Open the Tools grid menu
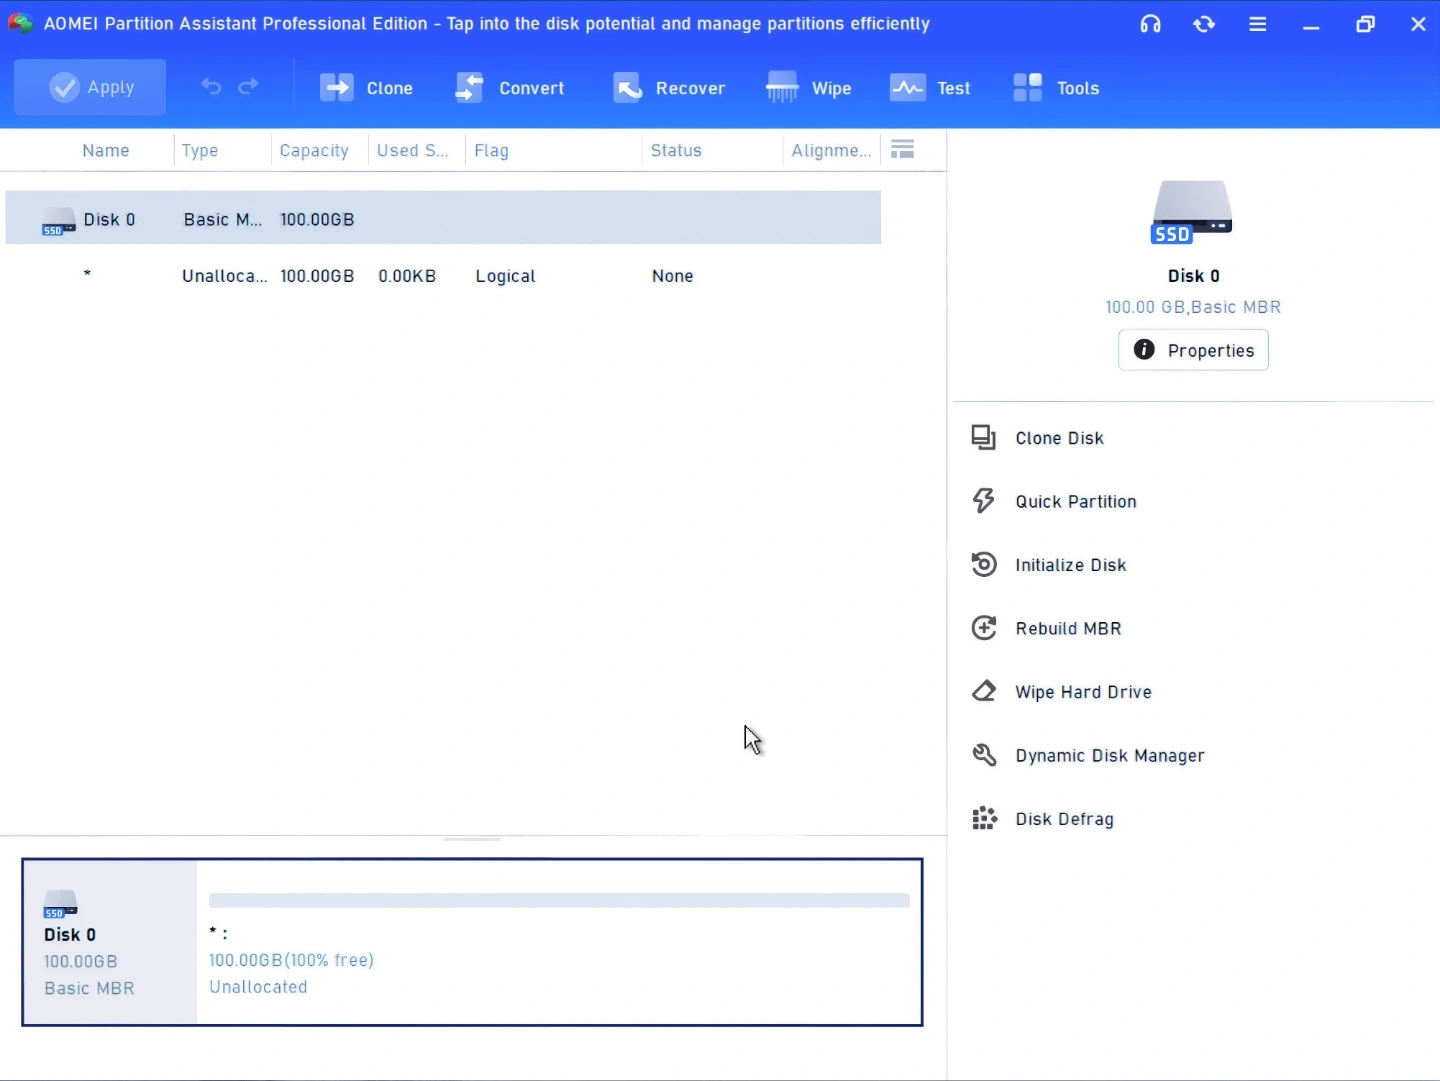1440x1081 pixels. (x=1055, y=88)
